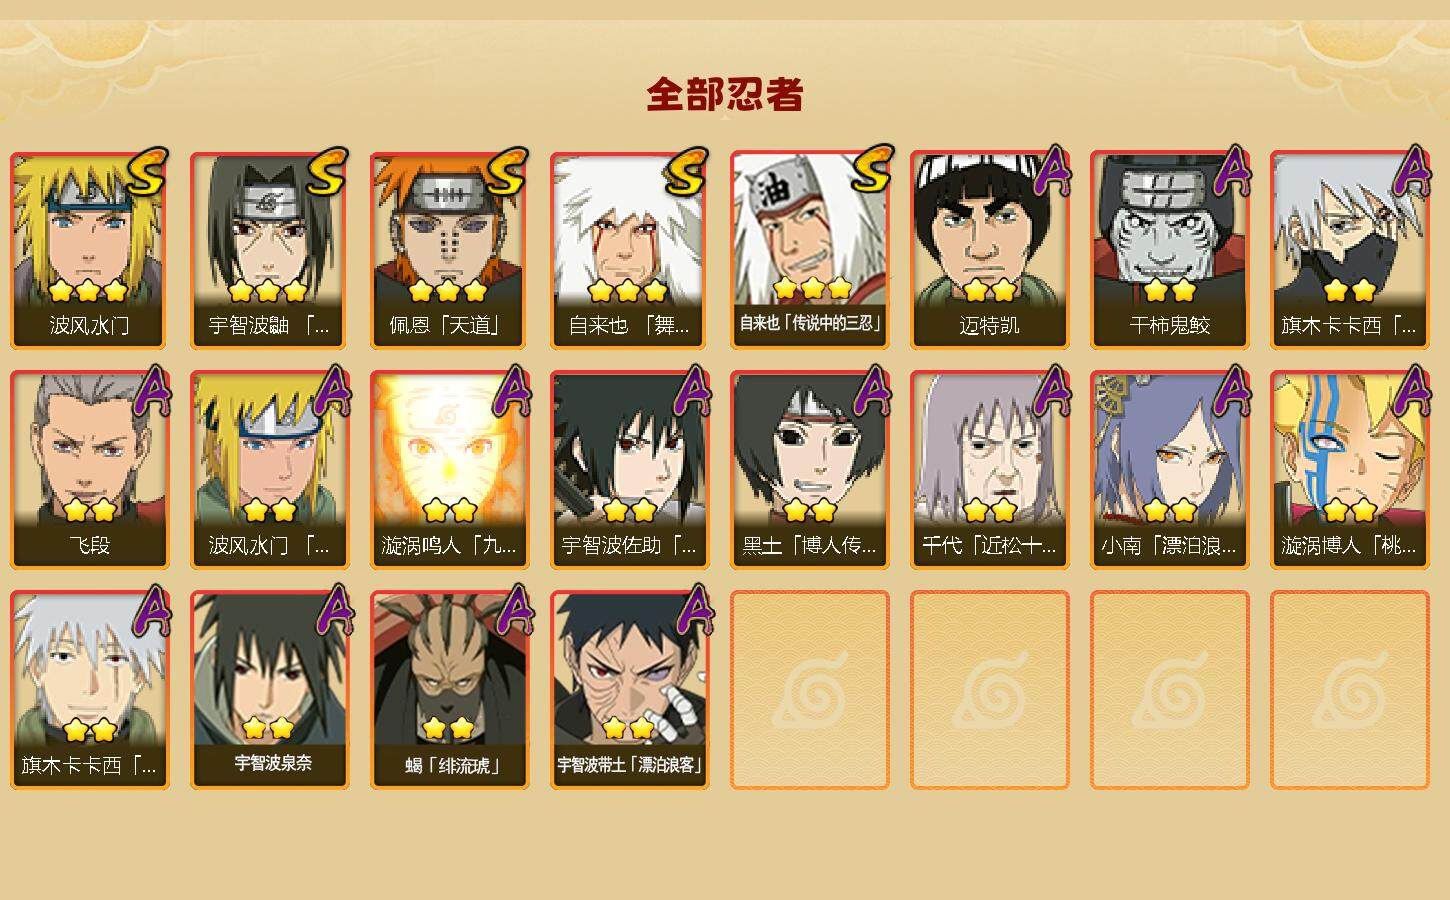Open the 迈特凯 ninja card
1450x900 pixels.
point(990,250)
